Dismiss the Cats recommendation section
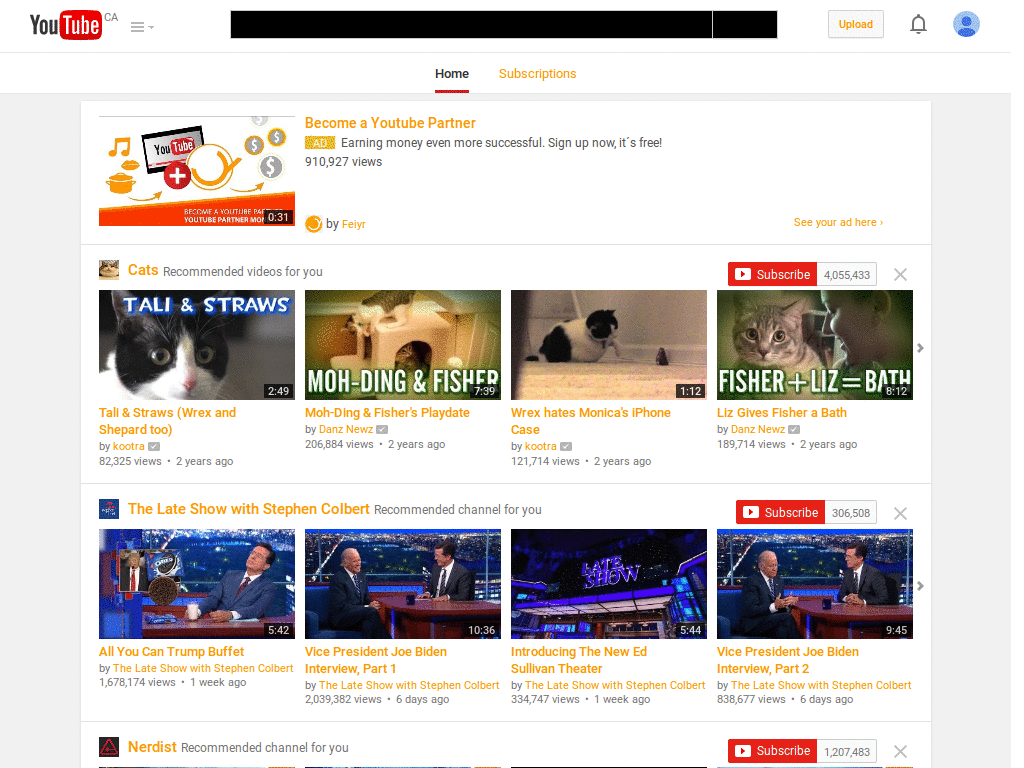This screenshot has width=1024, height=768. click(x=901, y=274)
